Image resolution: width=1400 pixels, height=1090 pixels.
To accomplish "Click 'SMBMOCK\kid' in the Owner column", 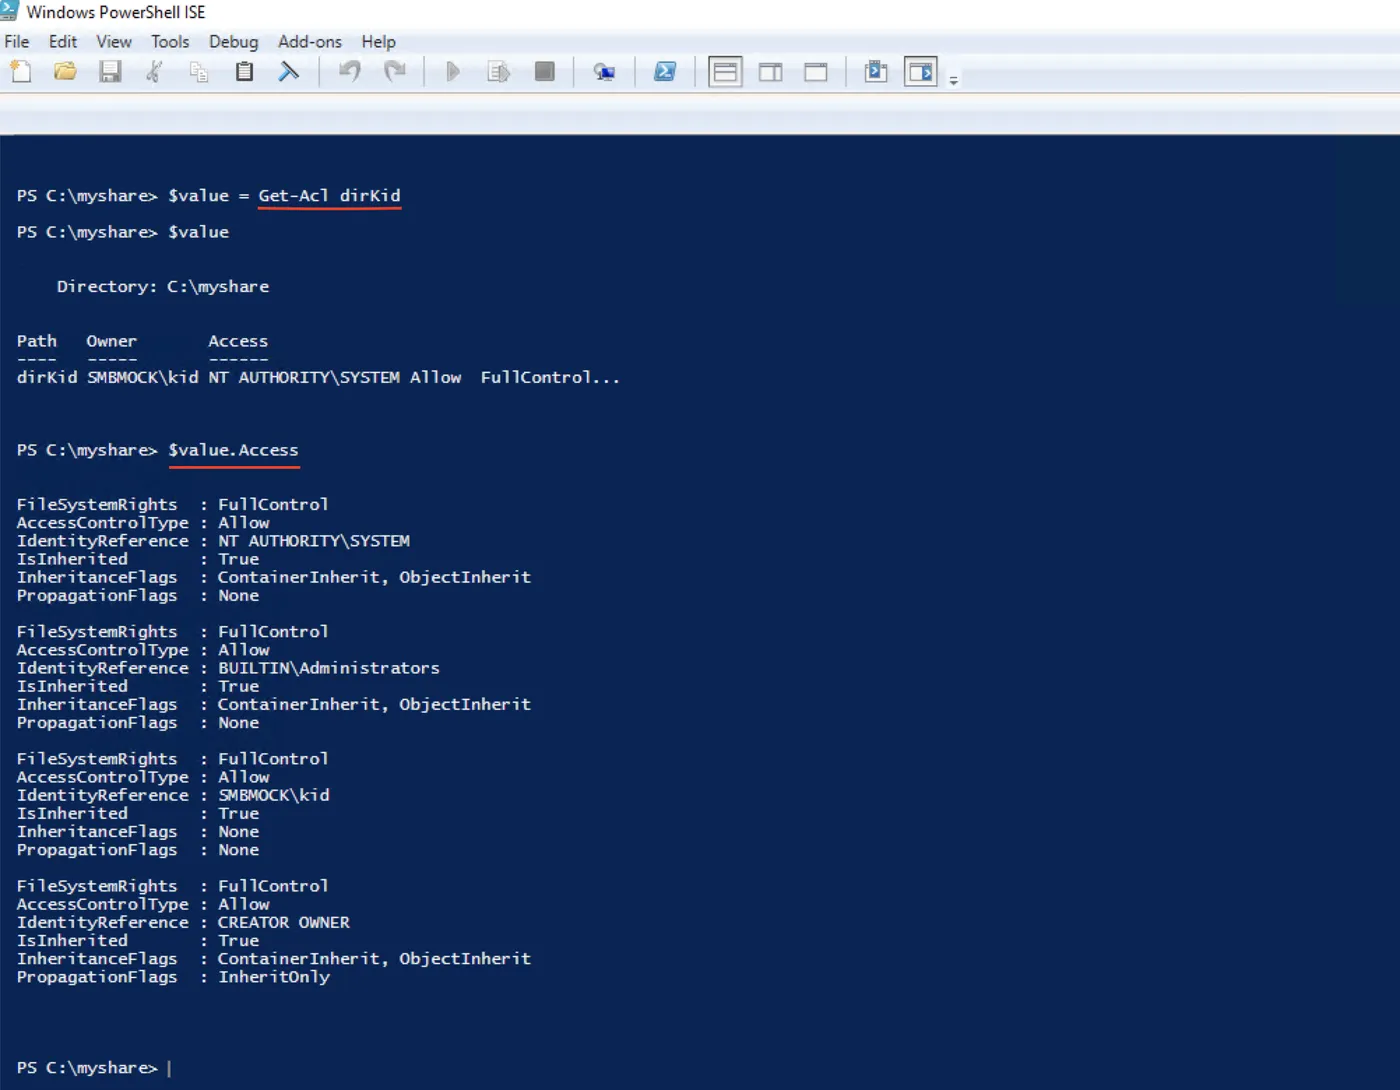I will [143, 378].
